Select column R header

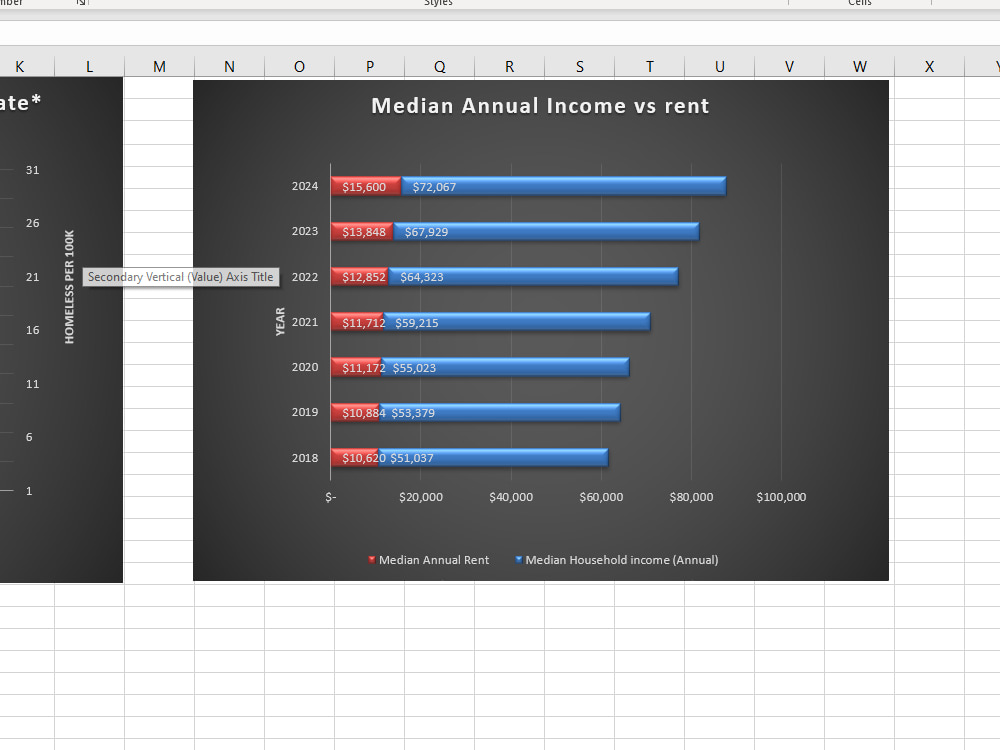[x=510, y=66]
